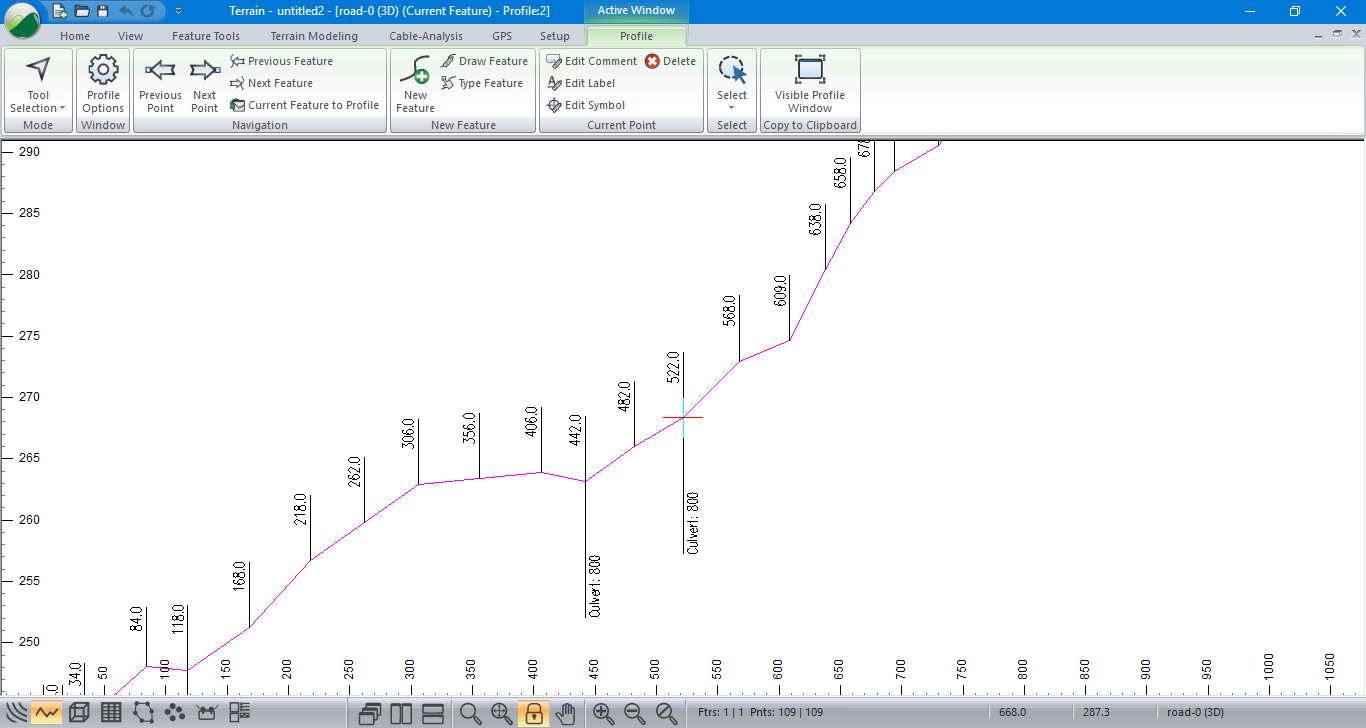Click the 287.3 elevation value in status bar
The width and height of the screenshot is (1366, 728).
coord(1096,713)
